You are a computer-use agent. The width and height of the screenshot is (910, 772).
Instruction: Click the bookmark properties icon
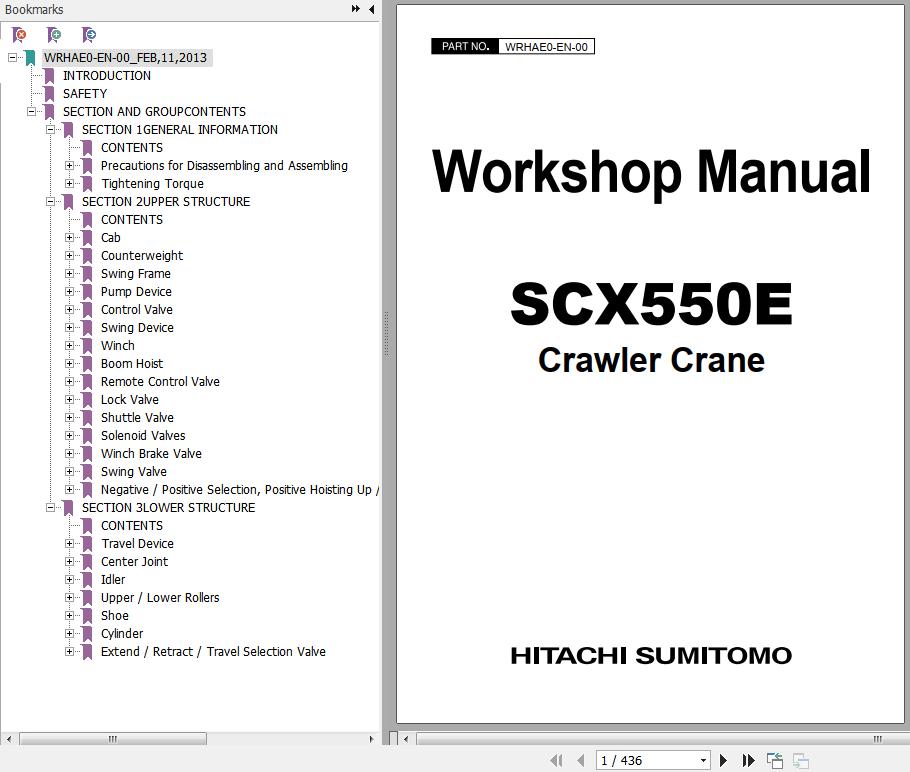[x=89, y=35]
